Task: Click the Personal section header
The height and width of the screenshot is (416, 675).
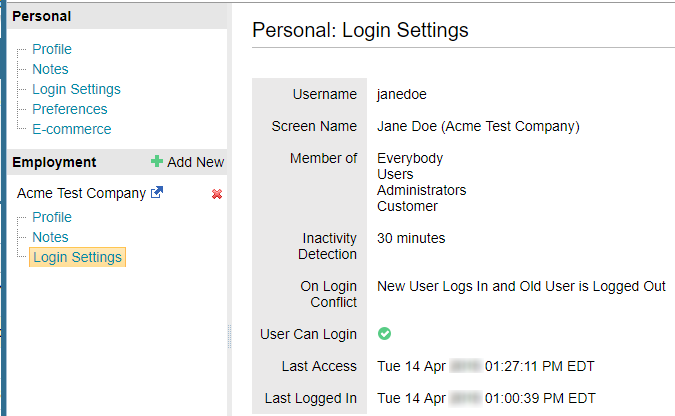Action: pos(41,17)
